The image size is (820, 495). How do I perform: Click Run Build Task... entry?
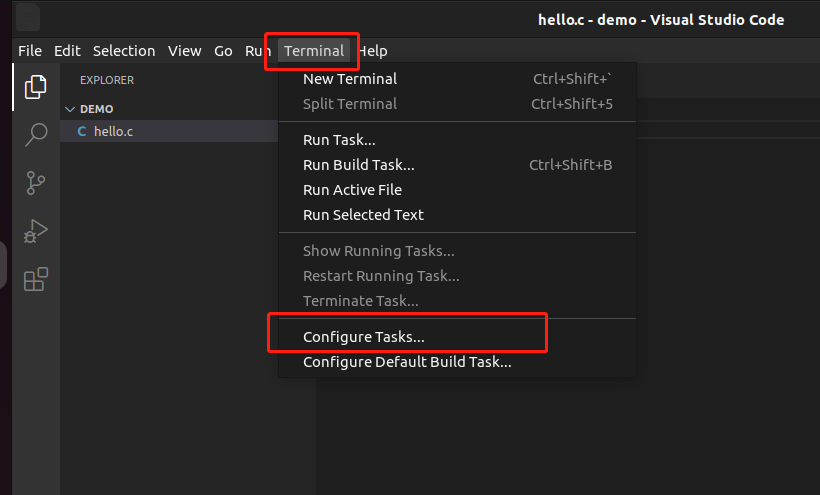(x=358, y=165)
